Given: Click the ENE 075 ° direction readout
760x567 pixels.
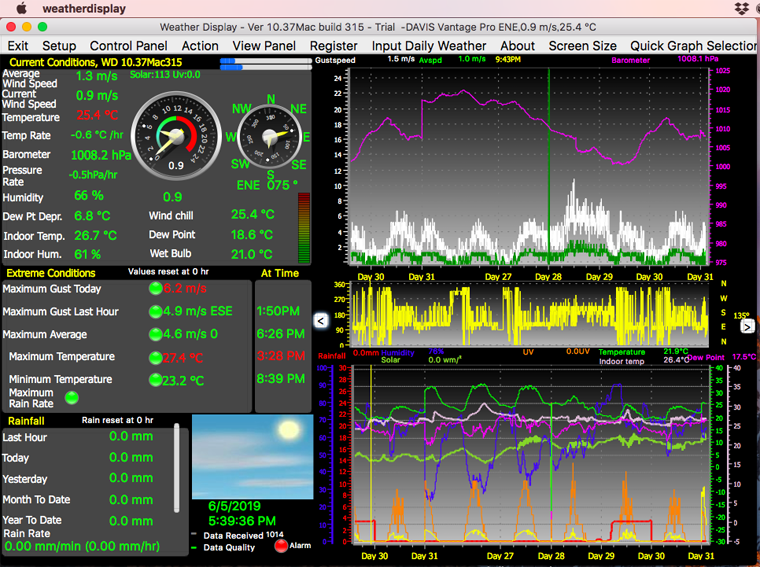Looking at the screenshot, I should (x=267, y=185).
